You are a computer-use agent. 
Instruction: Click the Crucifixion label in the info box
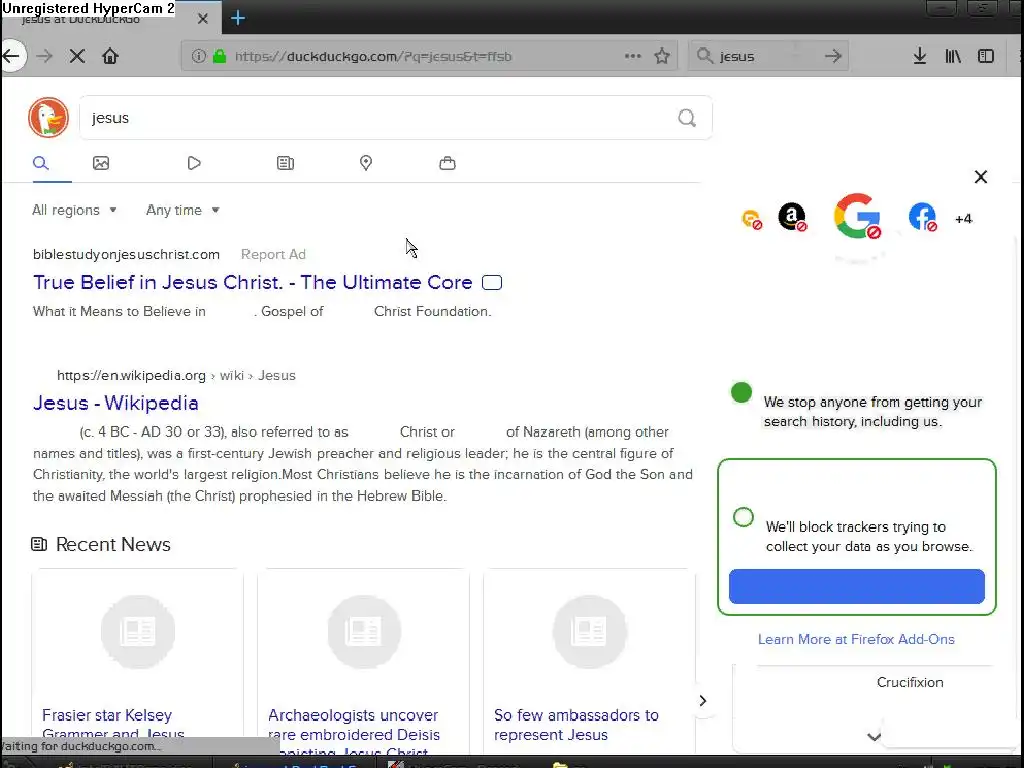[910, 682]
